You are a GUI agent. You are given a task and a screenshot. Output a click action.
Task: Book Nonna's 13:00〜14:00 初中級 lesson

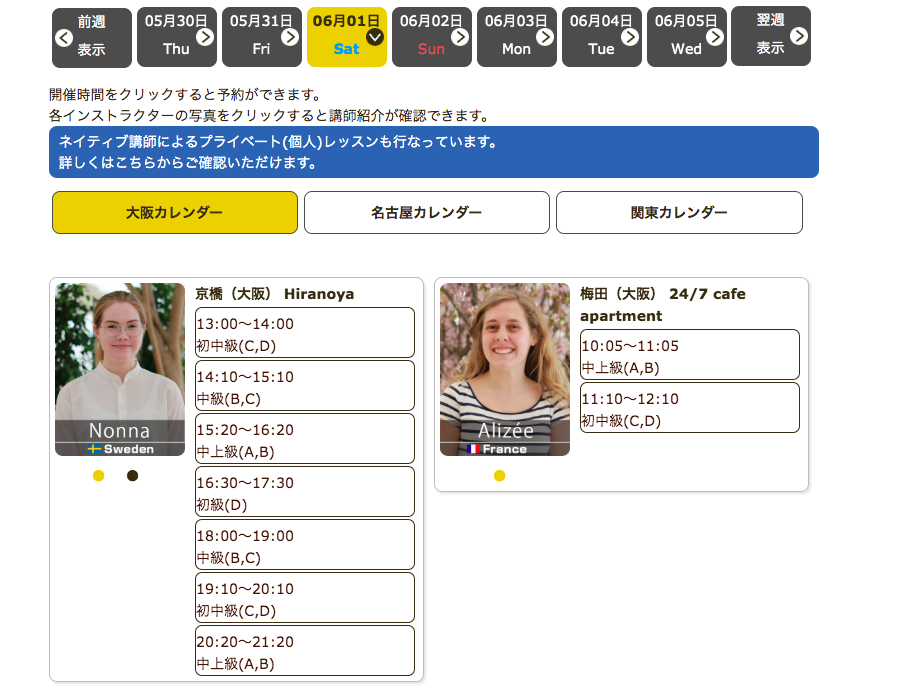pos(305,333)
